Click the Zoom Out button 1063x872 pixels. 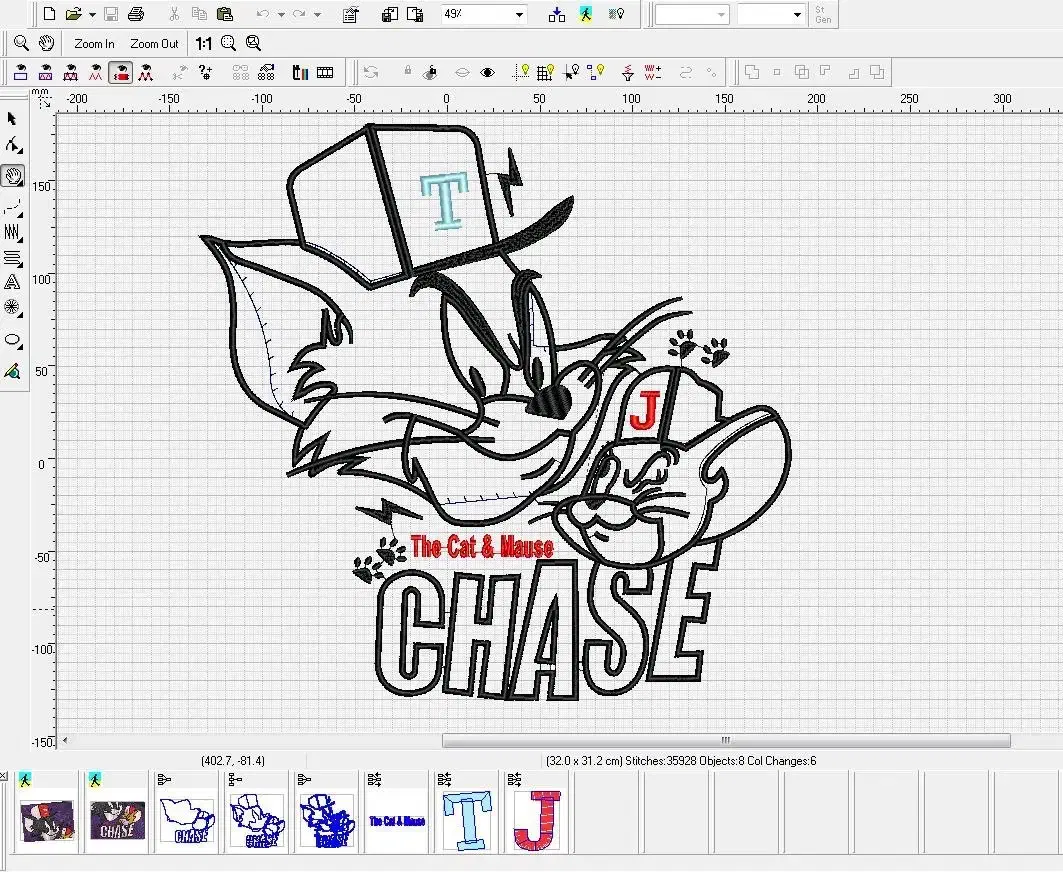(x=154, y=44)
